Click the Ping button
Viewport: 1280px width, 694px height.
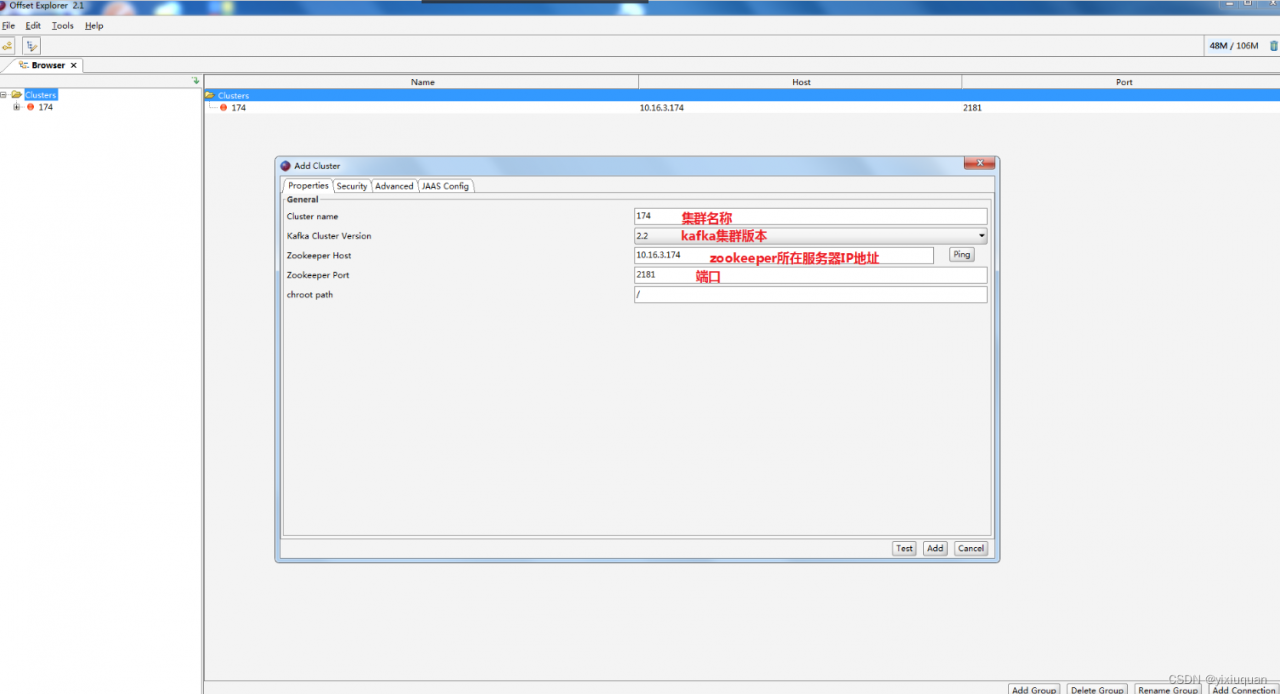click(x=962, y=255)
